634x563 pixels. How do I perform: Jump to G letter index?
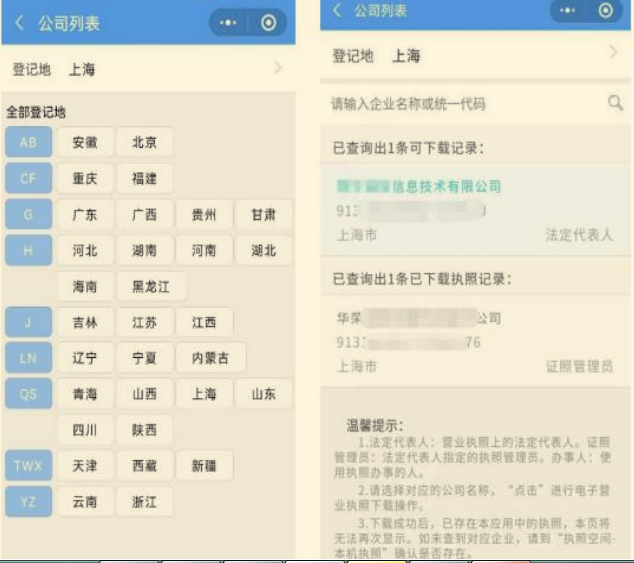click(x=28, y=214)
